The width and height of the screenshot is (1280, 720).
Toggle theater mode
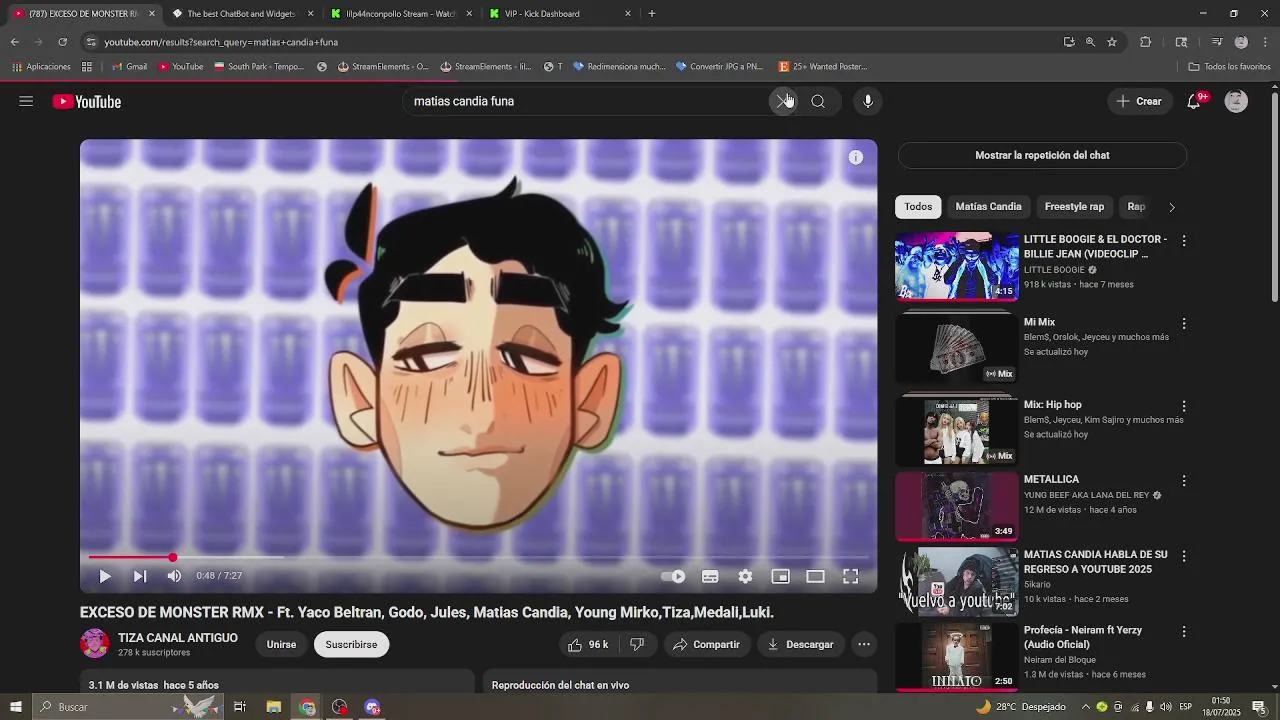815,576
